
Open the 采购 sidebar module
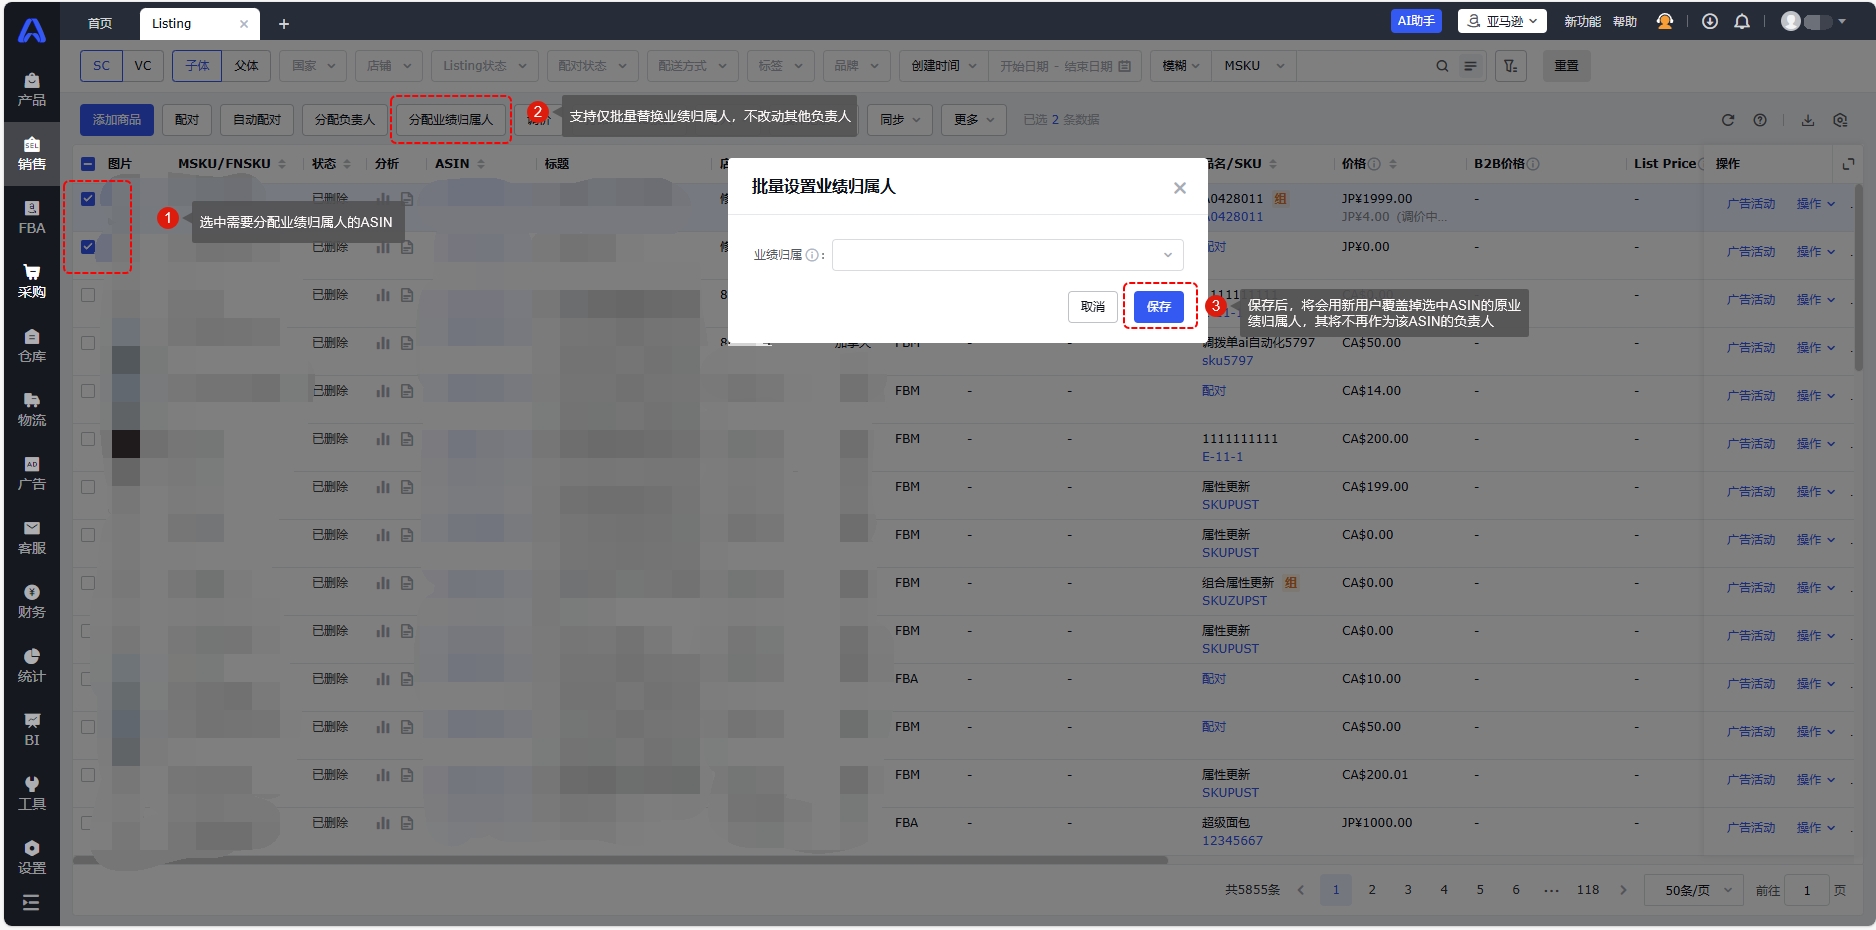click(32, 282)
